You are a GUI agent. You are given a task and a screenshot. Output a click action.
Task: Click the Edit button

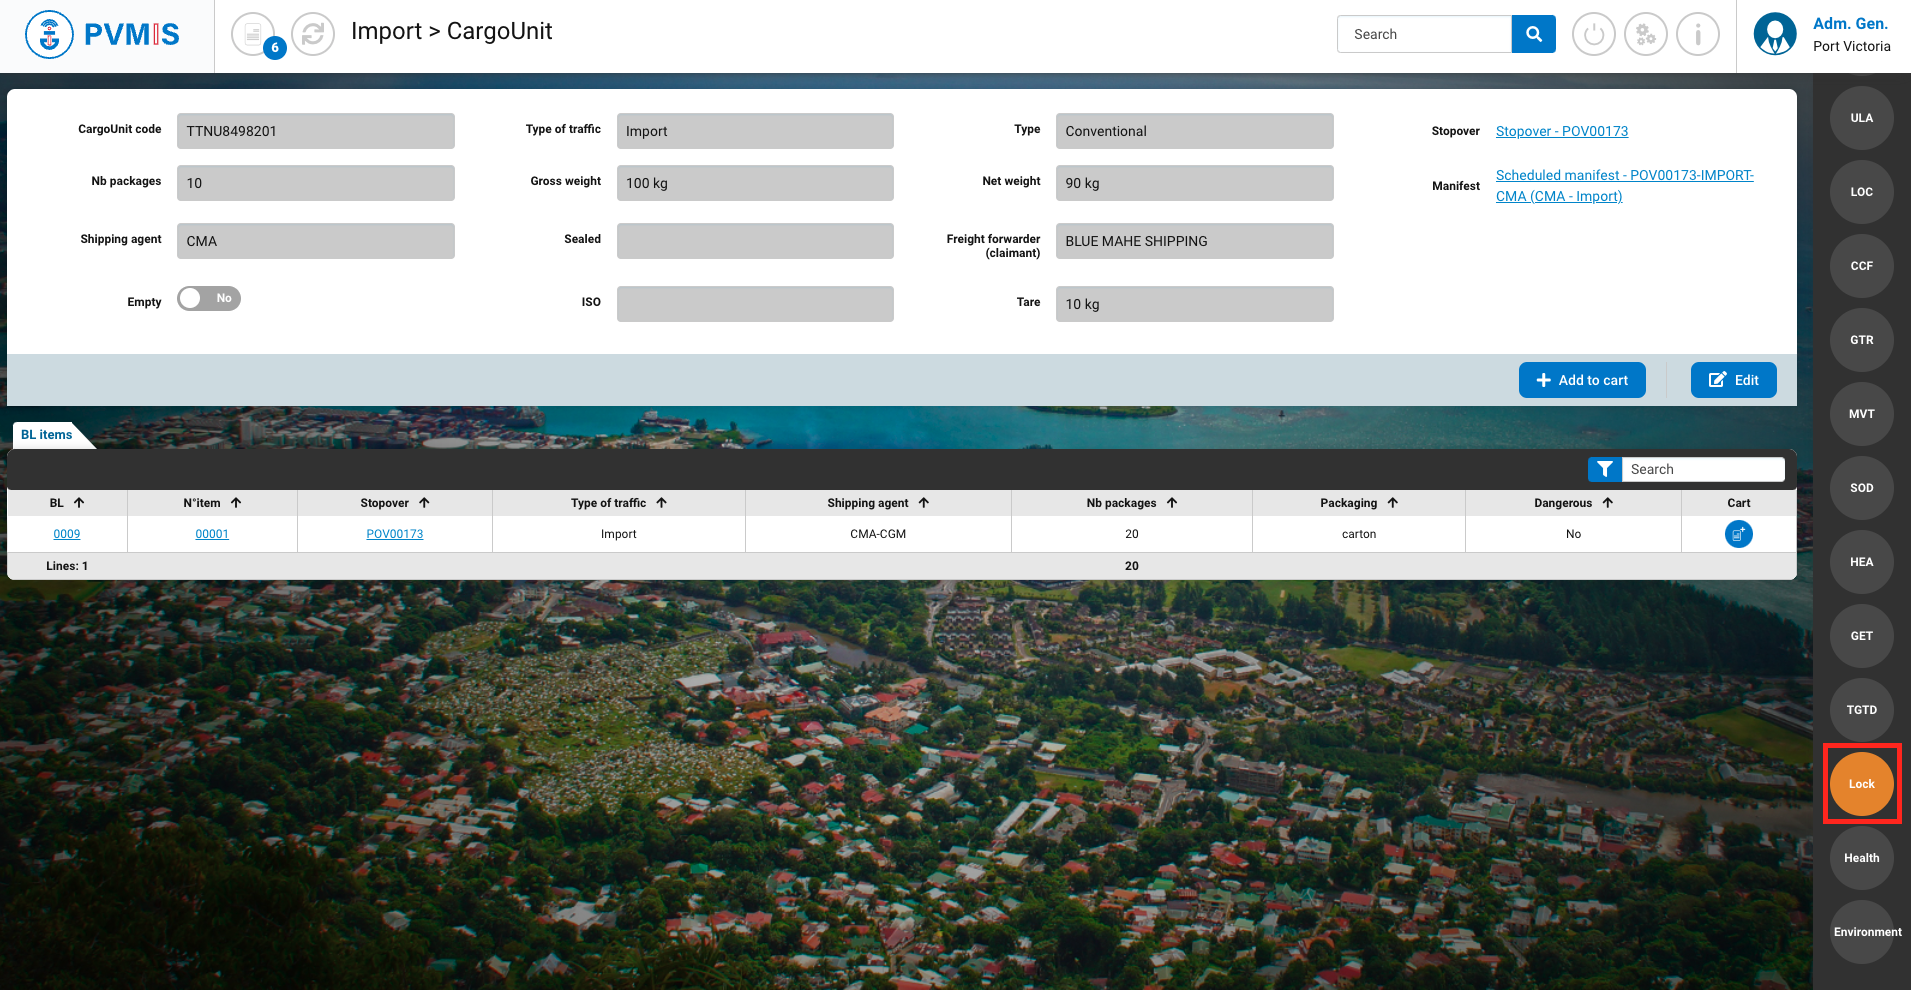(x=1733, y=380)
